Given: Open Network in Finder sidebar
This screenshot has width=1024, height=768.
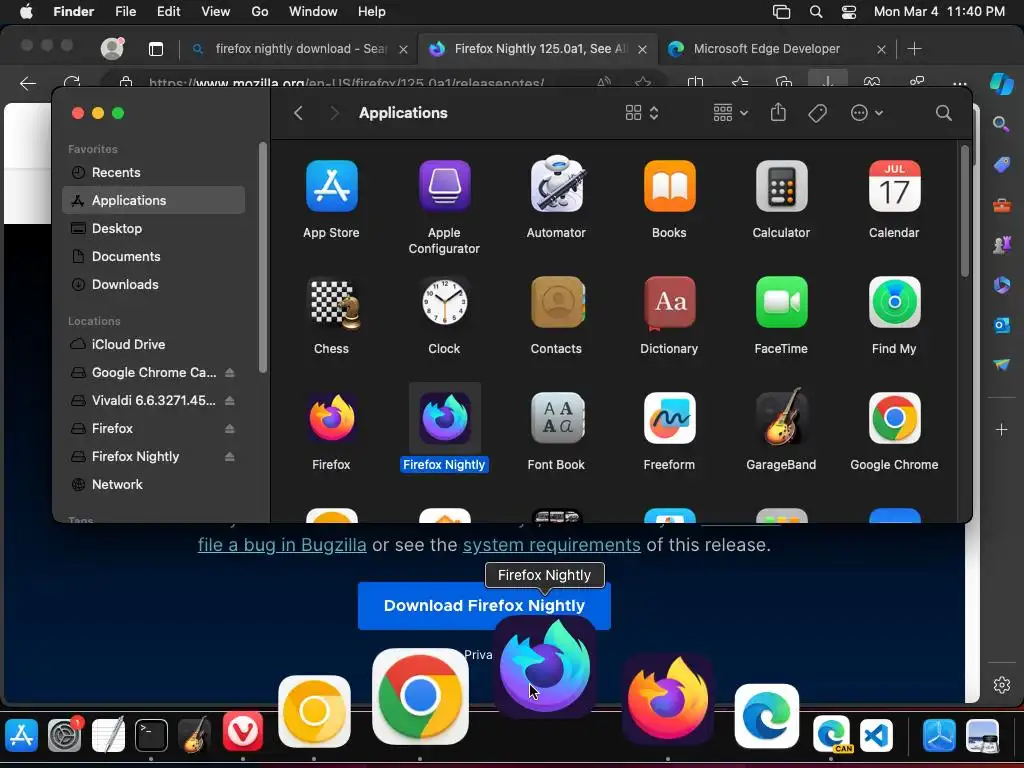Looking at the screenshot, I should 153,485.
